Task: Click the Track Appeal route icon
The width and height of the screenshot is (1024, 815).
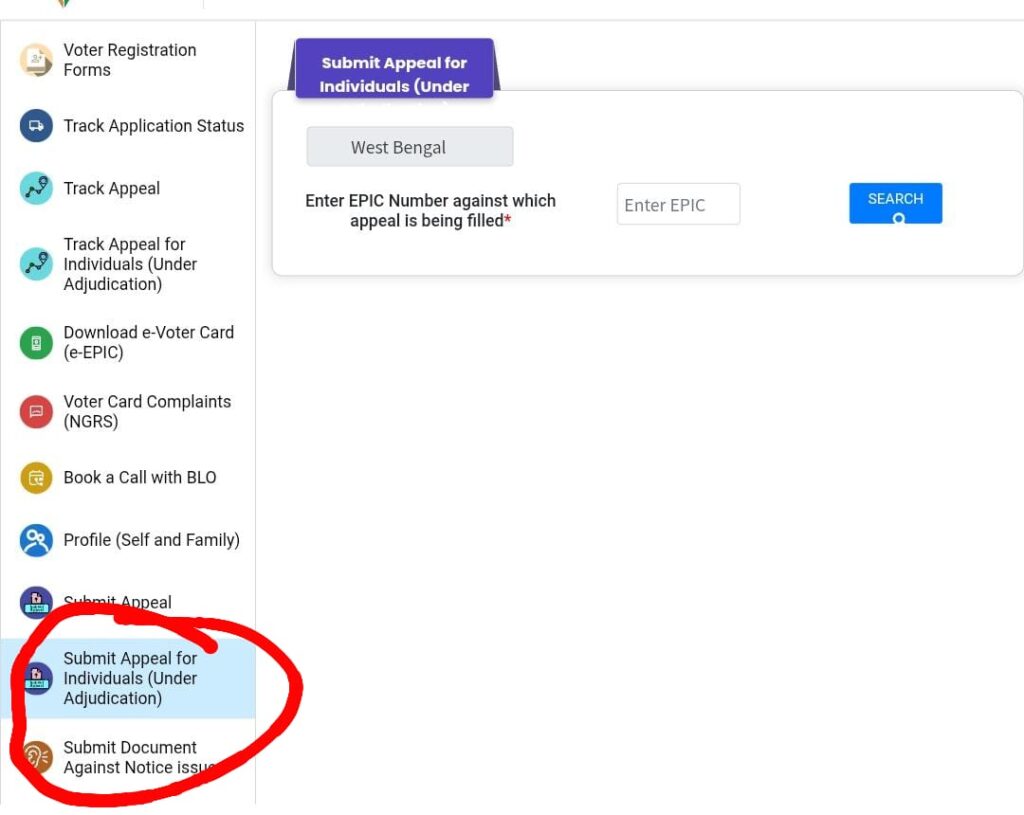Action: (36, 188)
